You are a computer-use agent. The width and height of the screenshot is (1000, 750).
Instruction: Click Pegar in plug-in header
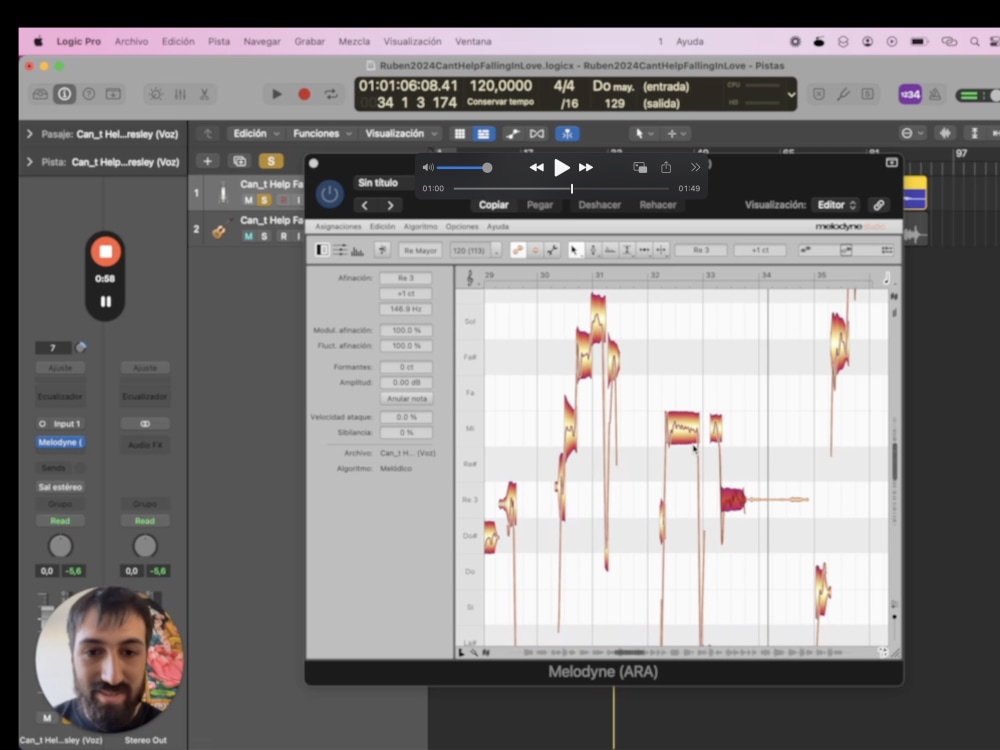[x=540, y=205]
